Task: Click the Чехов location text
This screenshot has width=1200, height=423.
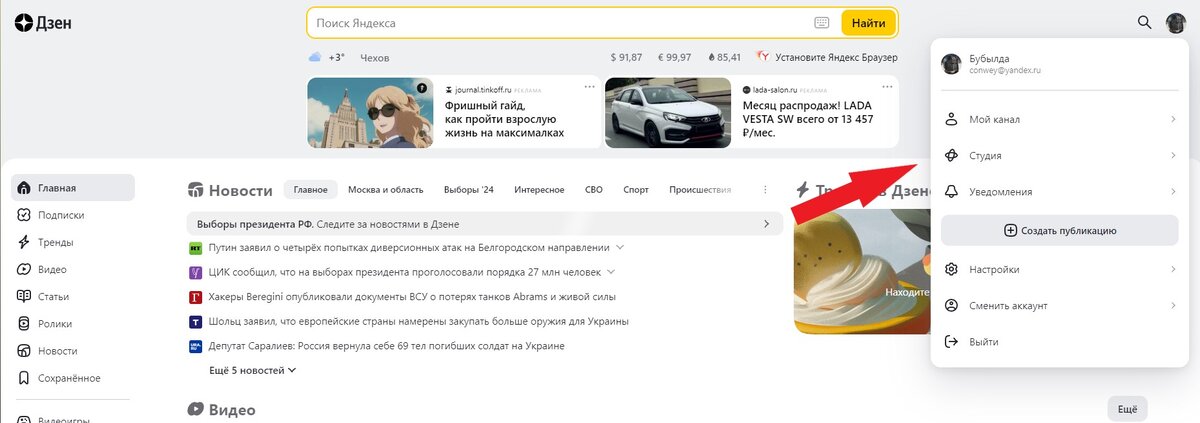Action: (x=374, y=58)
